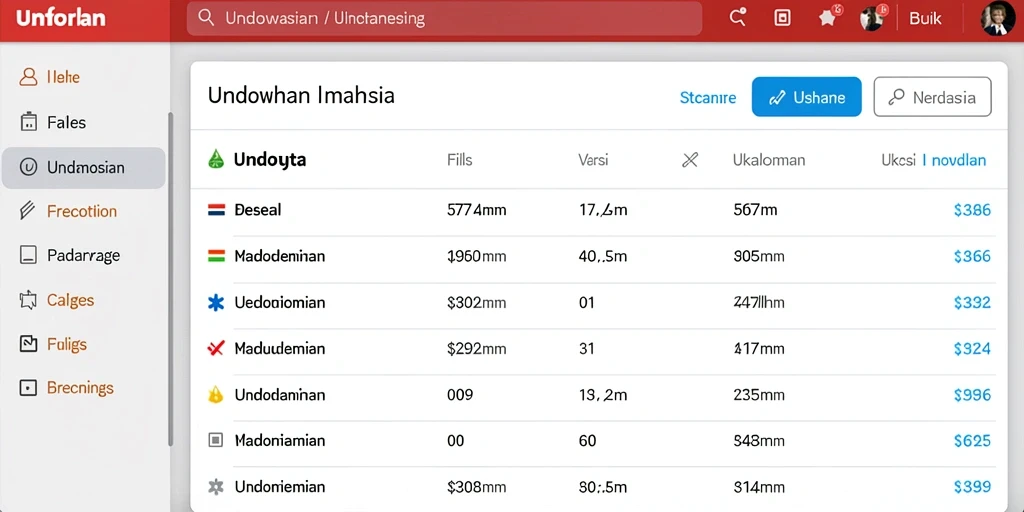Viewport: 1024px width, 512px height.
Task: Open the Fuligs sidebar item
Action: [67, 344]
